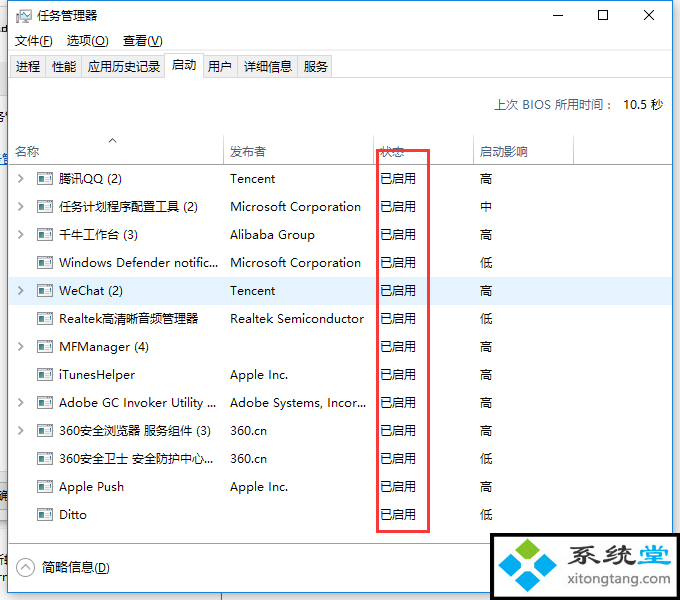The height and width of the screenshot is (600, 680).
Task: Sort by the 状态 column header
Action: click(423, 150)
